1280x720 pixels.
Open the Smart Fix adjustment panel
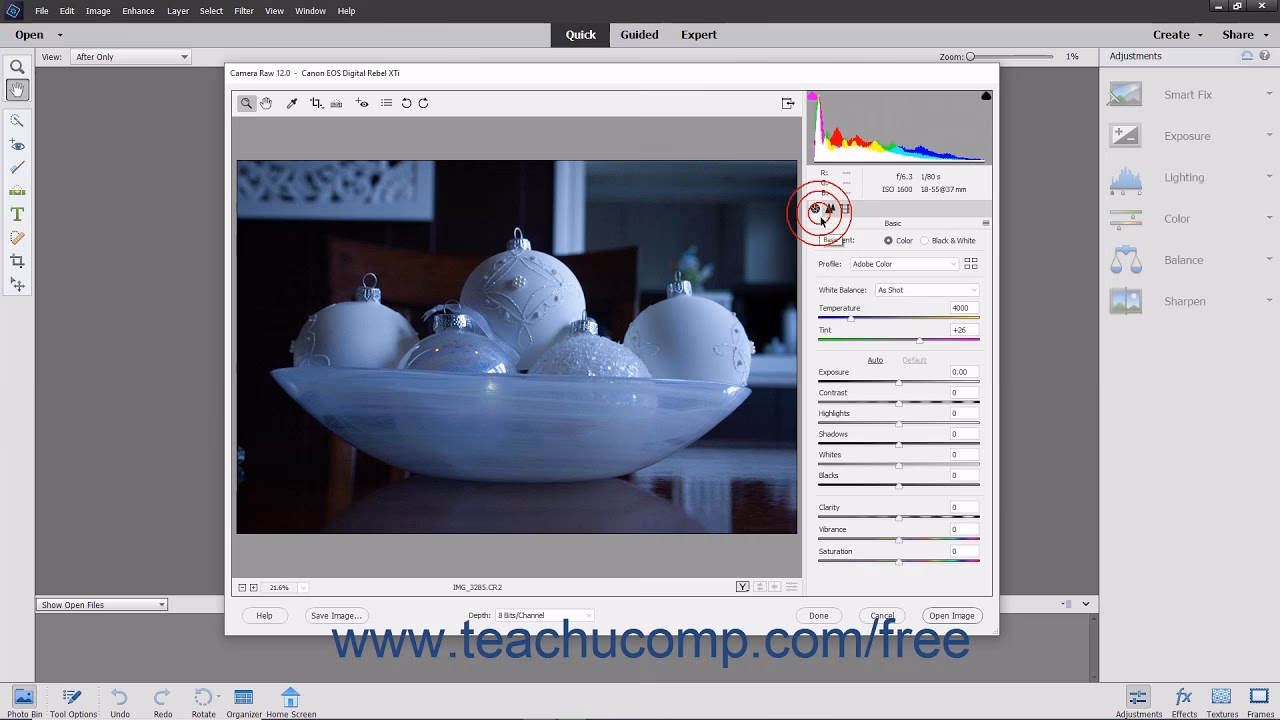pos(1186,94)
